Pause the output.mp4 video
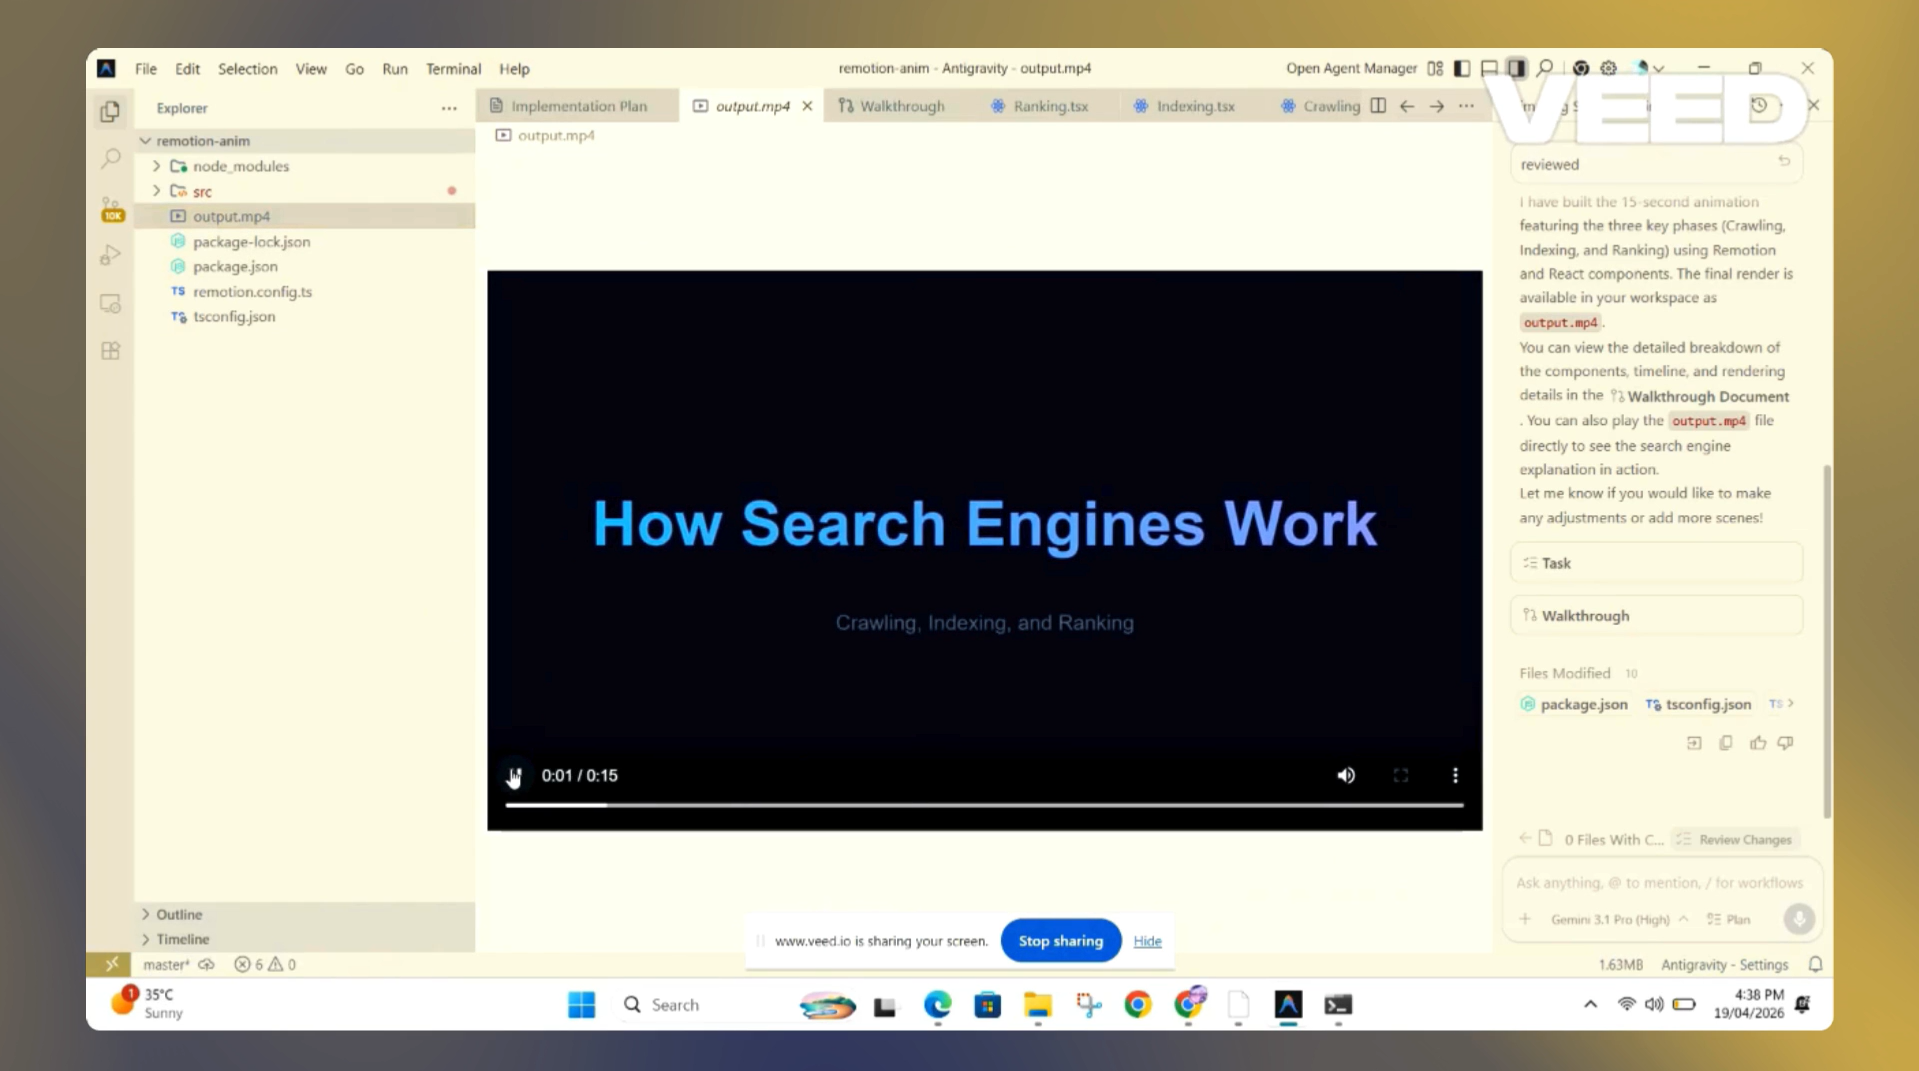The image size is (1919, 1071). (514, 775)
